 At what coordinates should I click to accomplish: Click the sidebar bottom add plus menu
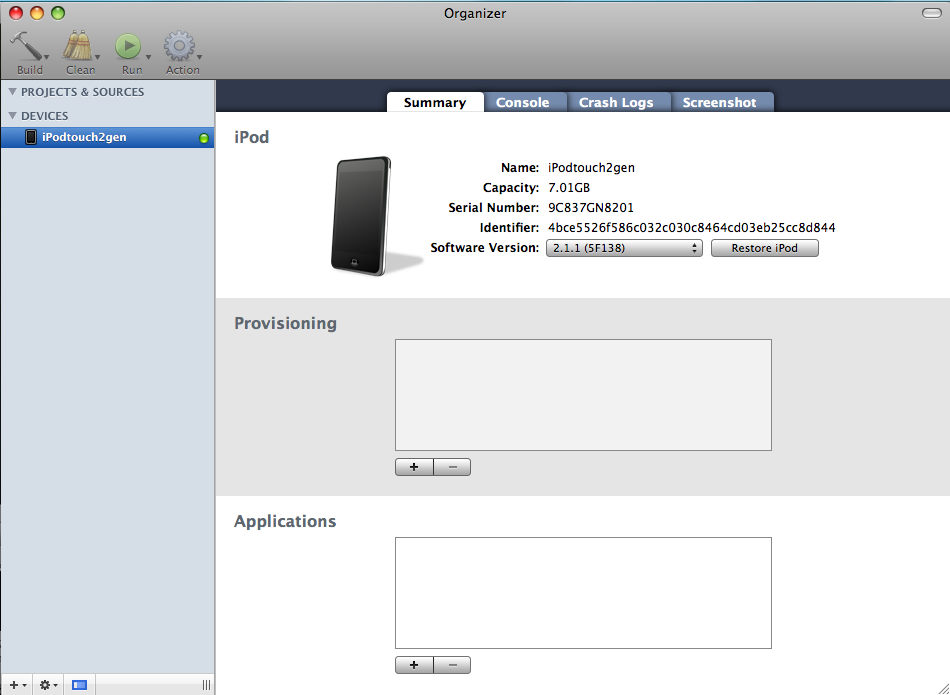[18, 685]
